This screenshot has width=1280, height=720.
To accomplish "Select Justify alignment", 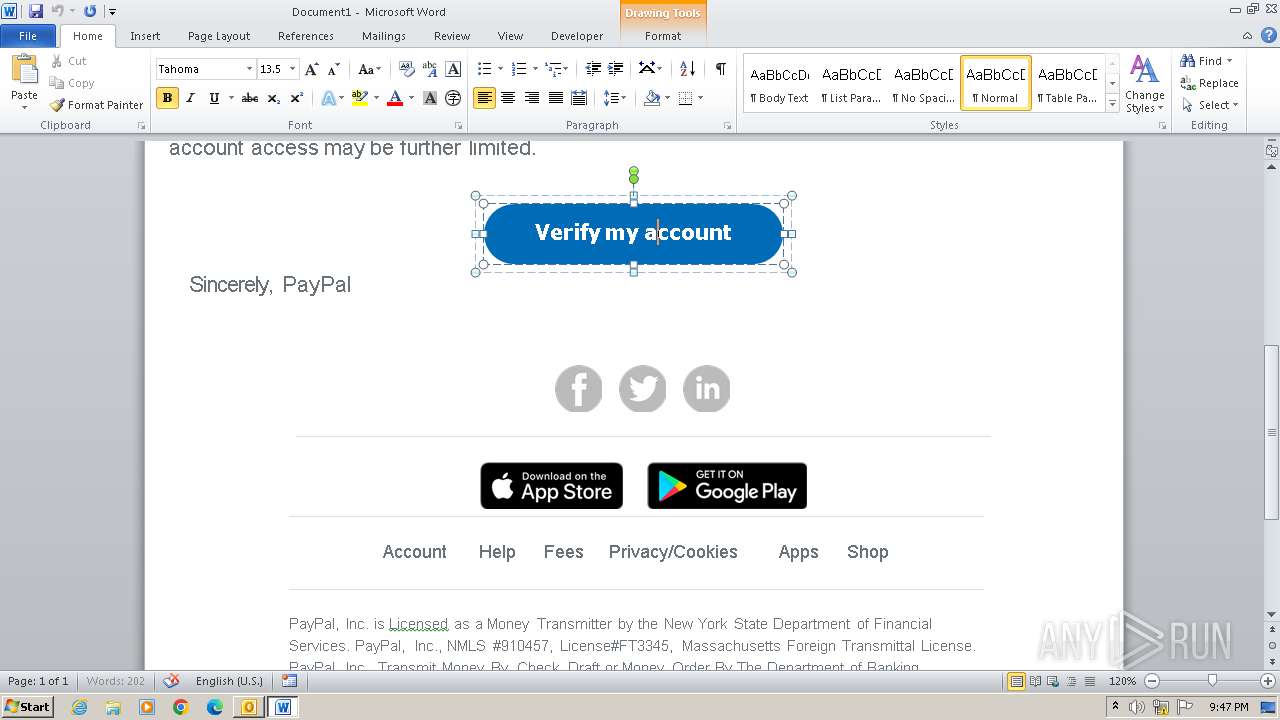I will click(555, 98).
